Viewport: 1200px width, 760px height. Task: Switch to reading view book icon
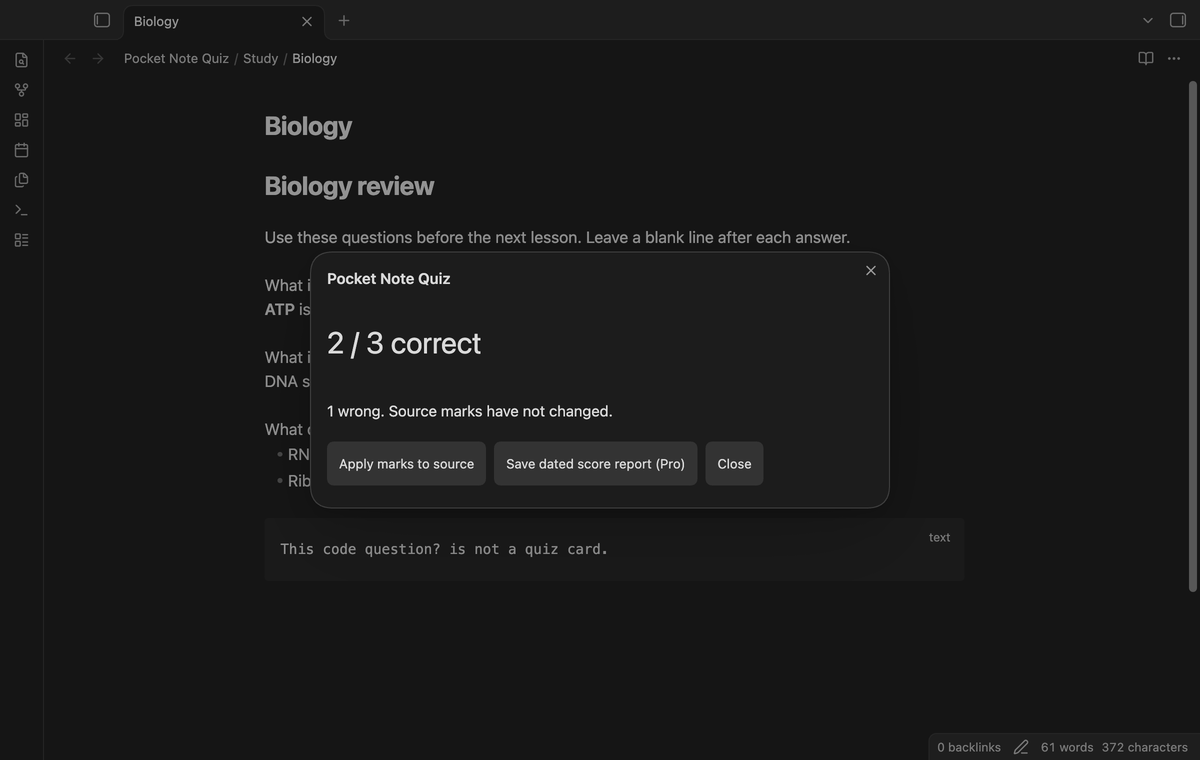click(x=1146, y=59)
